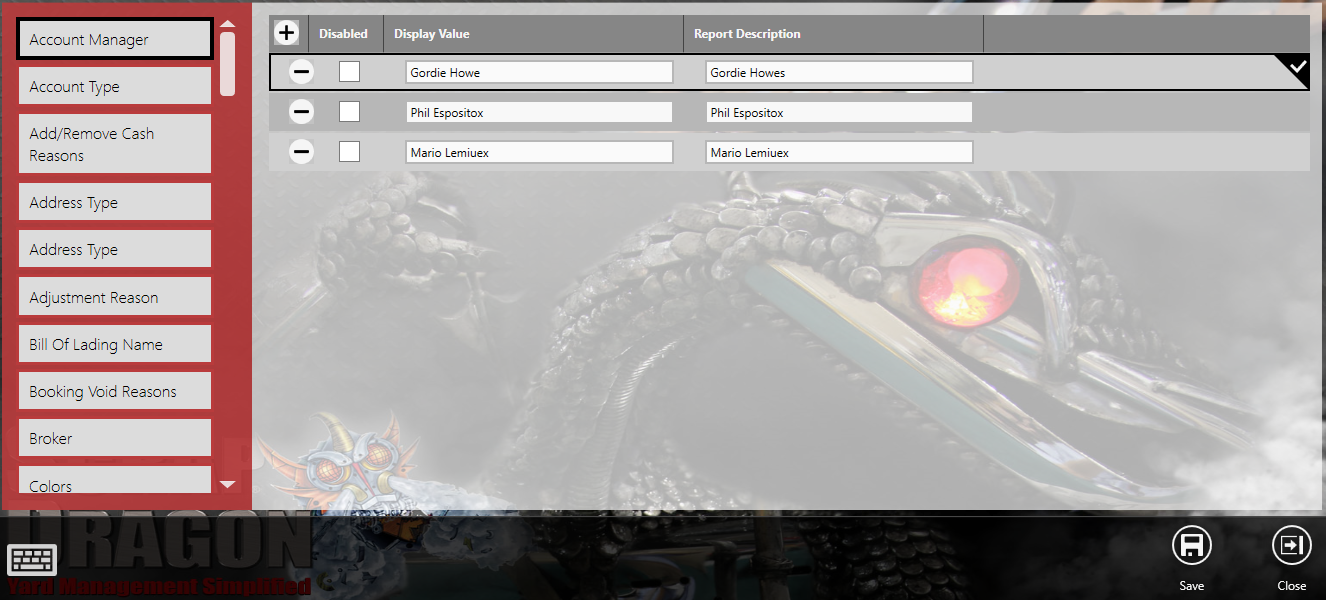Remove the Gordie Howe row
Screen dimensions: 1326x600
(301, 72)
